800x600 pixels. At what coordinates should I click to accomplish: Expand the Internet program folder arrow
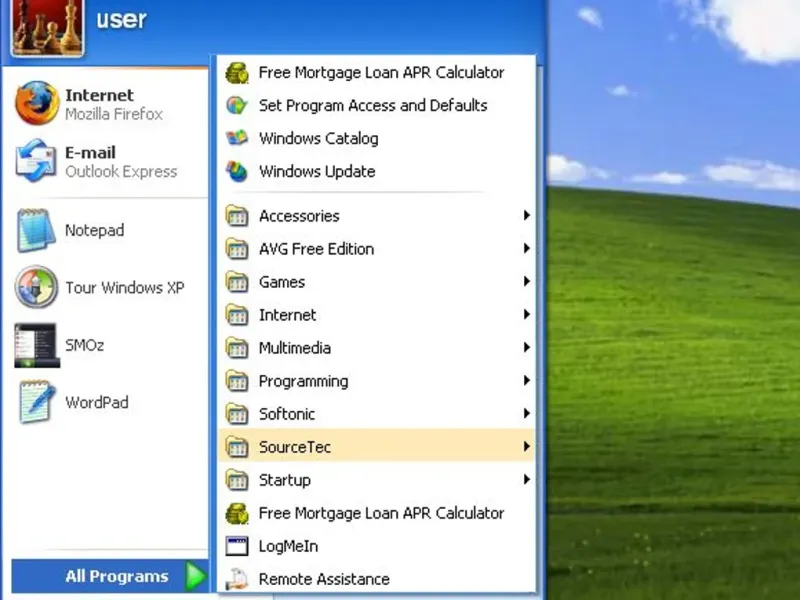pyautogui.click(x=527, y=314)
